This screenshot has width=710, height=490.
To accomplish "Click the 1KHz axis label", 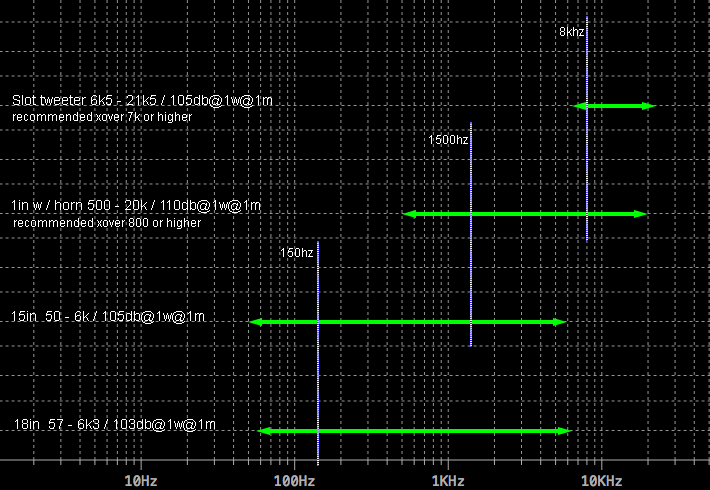I will click(x=448, y=480).
